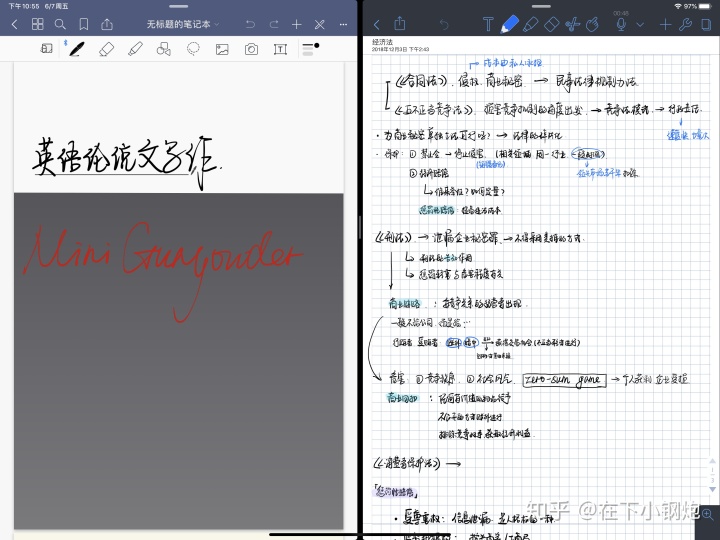720x540 pixels.
Task: Edit the note title 经济法
Action: pyautogui.click(x=382, y=42)
